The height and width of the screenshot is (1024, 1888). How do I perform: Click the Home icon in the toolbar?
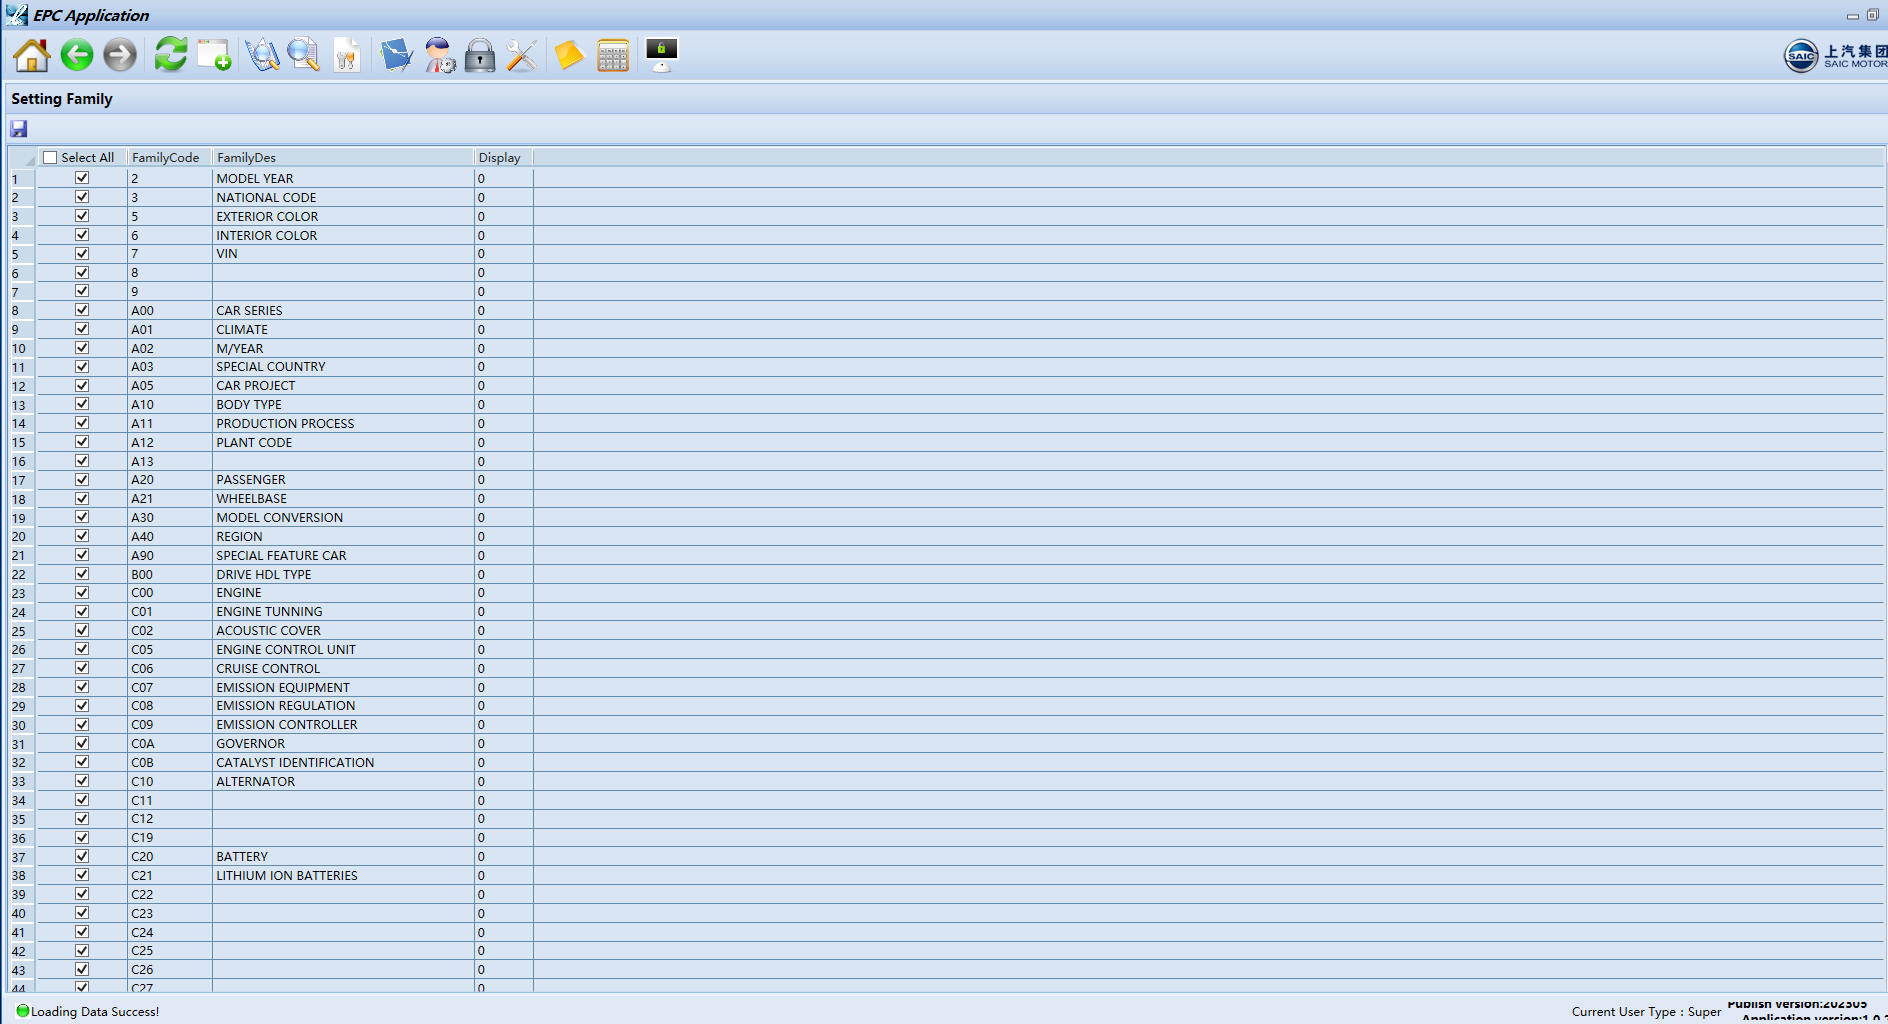click(x=30, y=56)
